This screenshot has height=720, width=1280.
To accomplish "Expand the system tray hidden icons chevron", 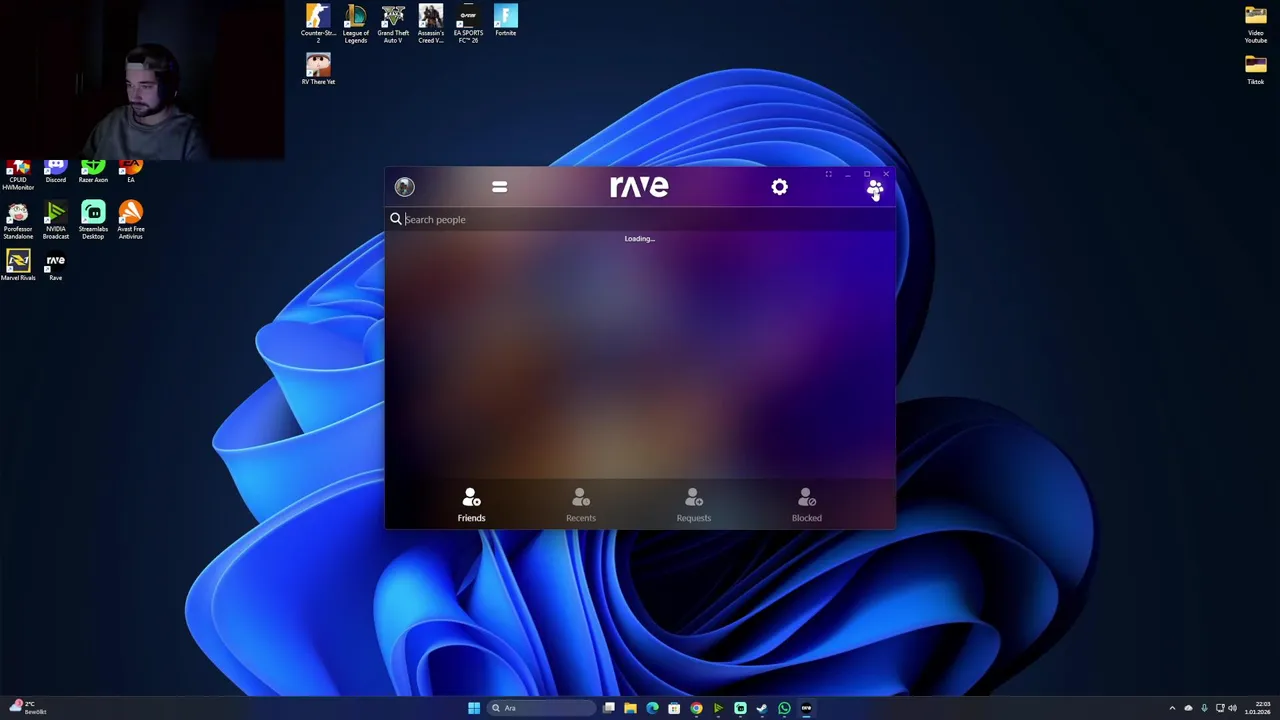I will point(1172,708).
